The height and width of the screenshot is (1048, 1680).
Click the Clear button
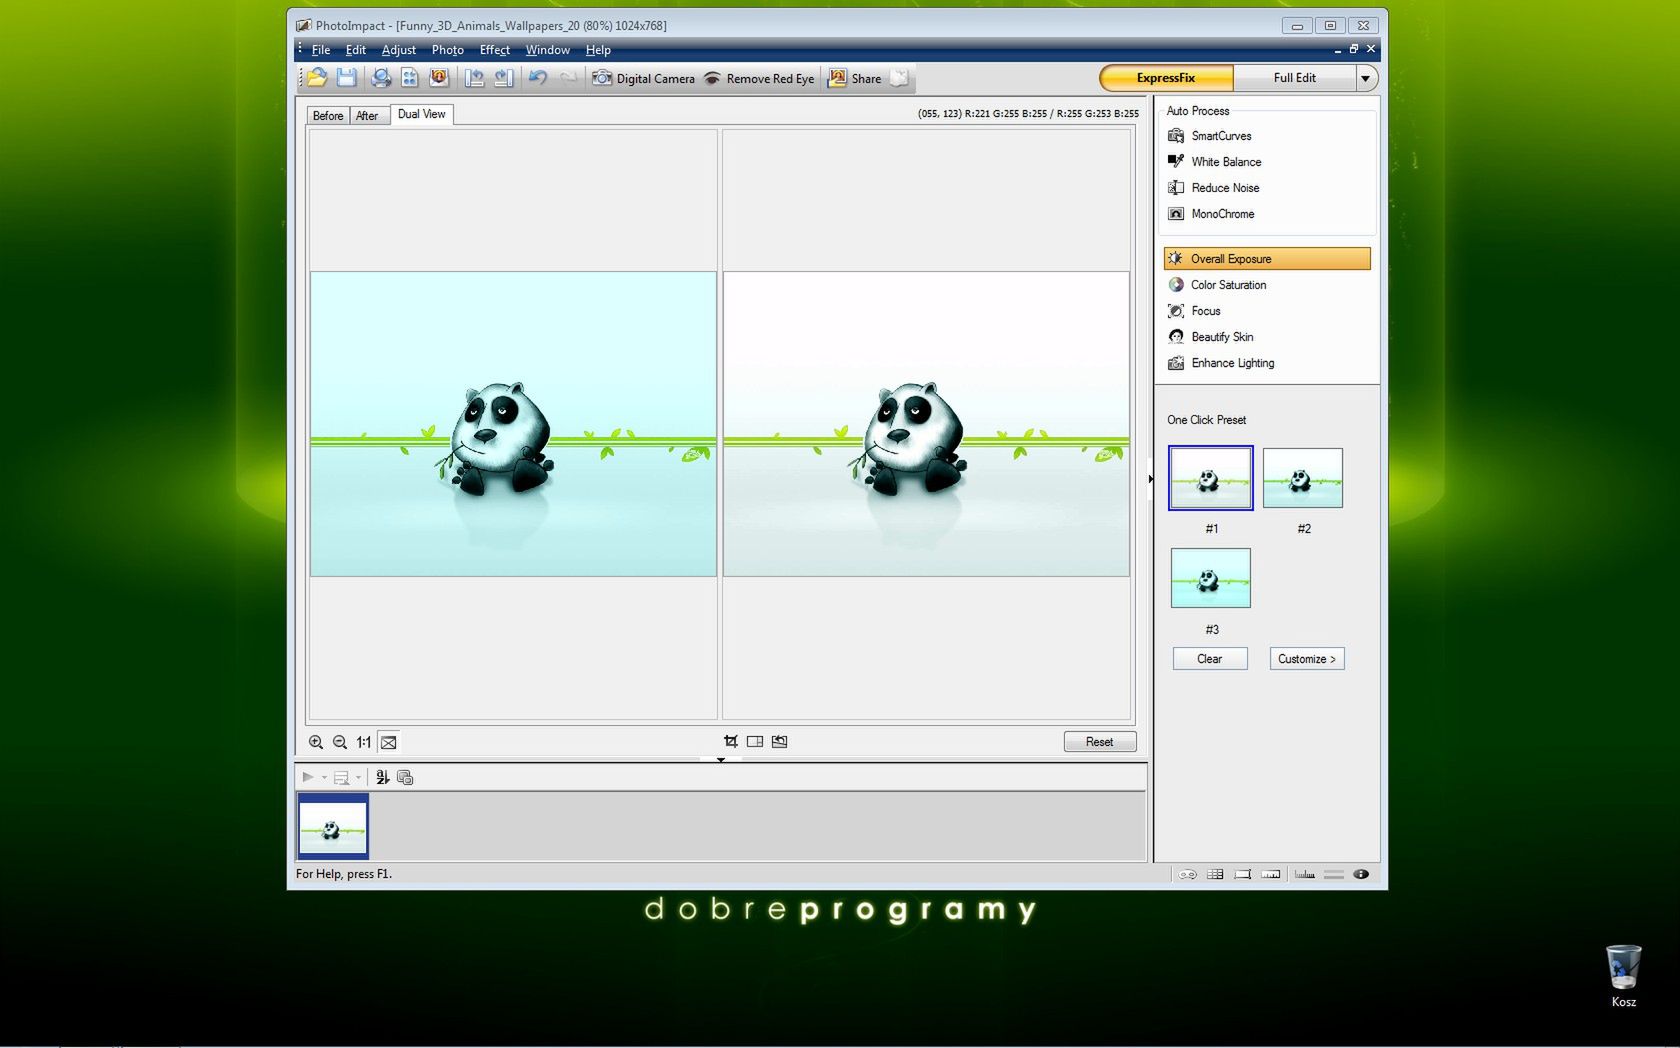click(x=1210, y=659)
